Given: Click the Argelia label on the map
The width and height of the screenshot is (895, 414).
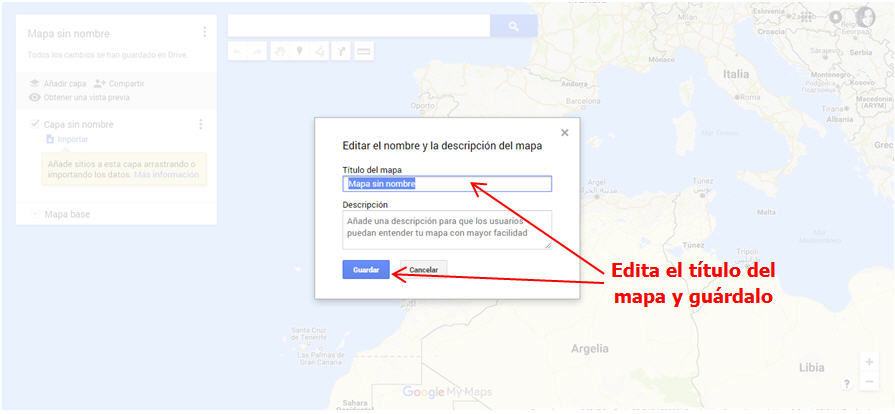Looking at the screenshot, I should point(590,348).
